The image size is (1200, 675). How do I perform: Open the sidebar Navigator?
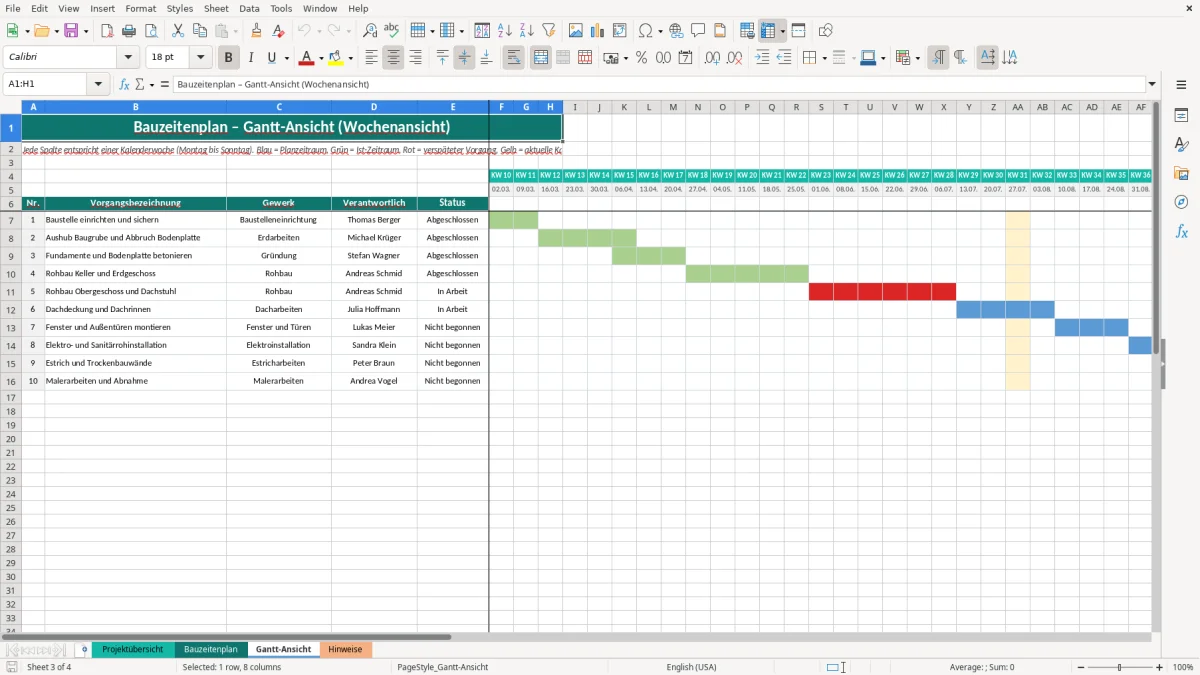(x=1181, y=202)
